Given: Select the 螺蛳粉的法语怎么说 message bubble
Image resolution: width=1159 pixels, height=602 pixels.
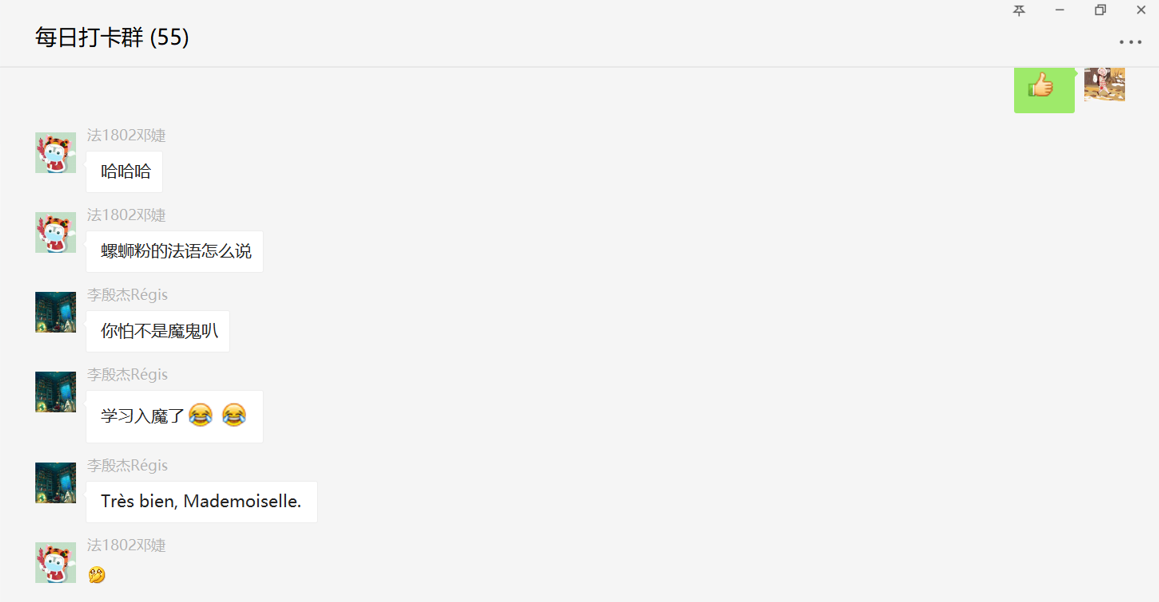Looking at the screenshot, I should (x=174, y=251).
